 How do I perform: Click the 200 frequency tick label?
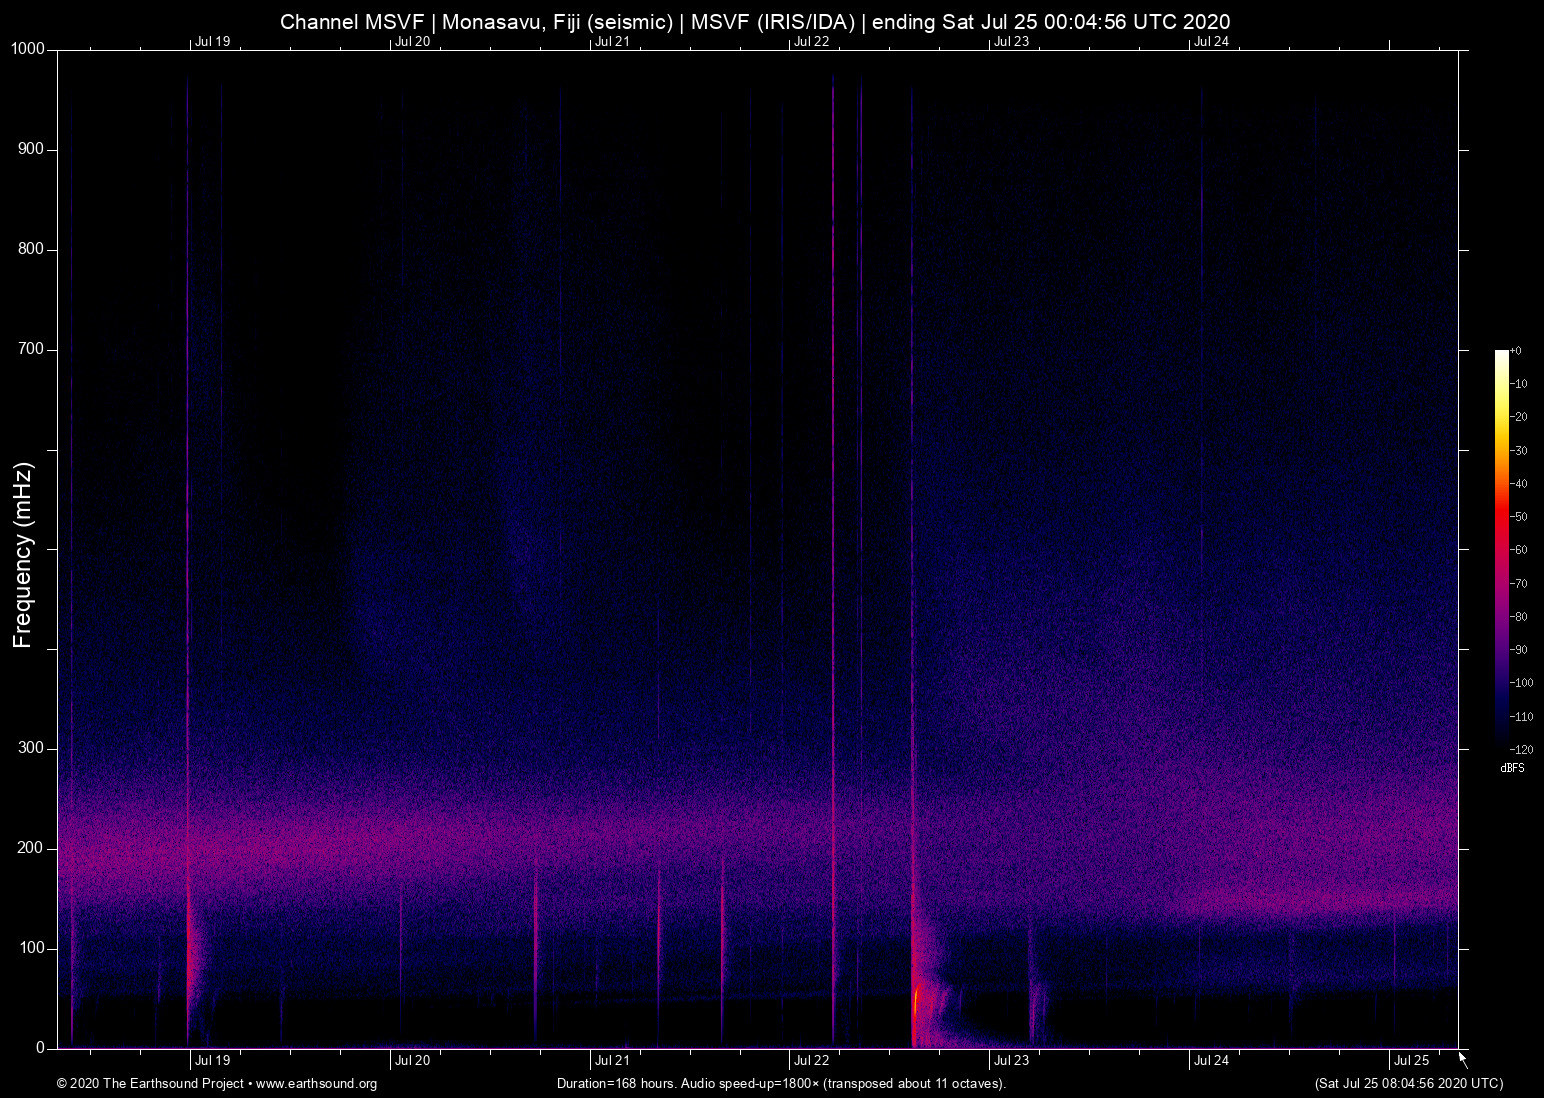click(x=31, y=848)
